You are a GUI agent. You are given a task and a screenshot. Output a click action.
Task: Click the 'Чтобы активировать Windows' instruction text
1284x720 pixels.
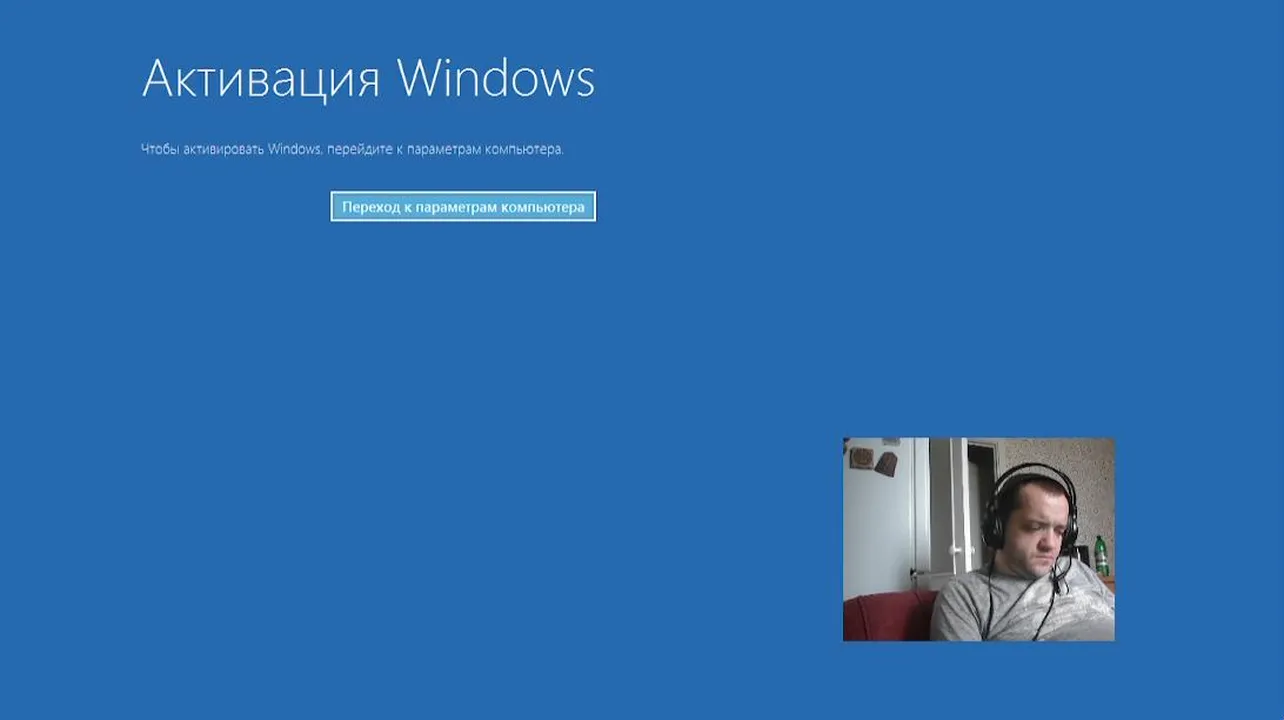click(353, 149)
